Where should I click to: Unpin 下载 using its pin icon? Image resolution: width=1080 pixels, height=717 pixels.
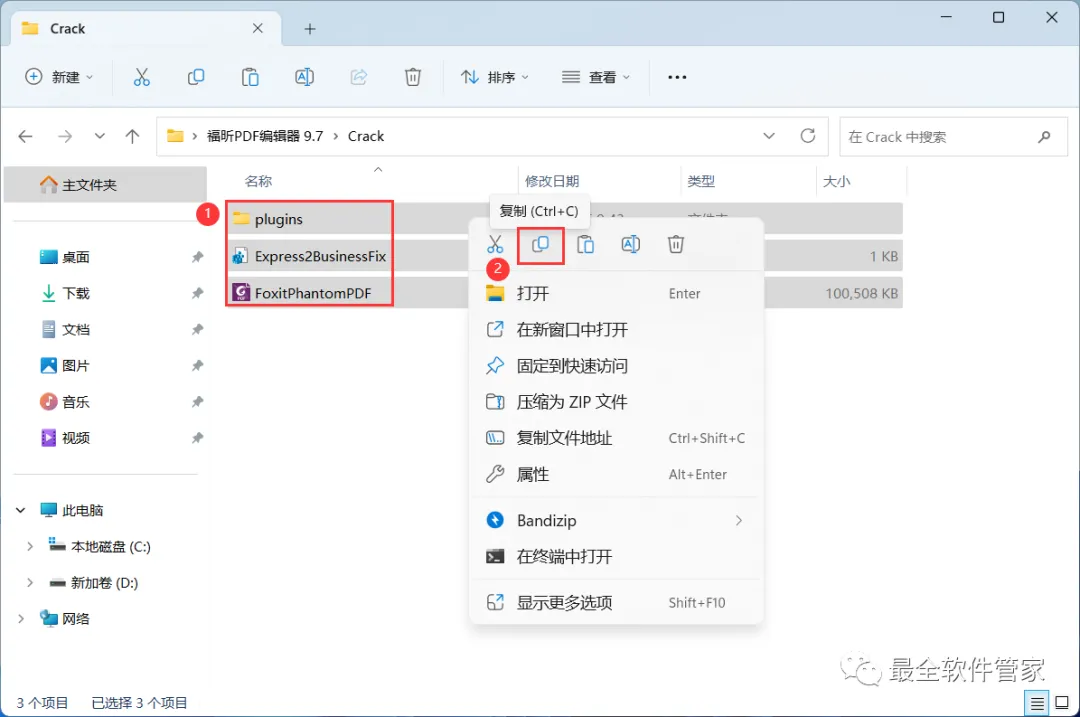coord(198,293)
